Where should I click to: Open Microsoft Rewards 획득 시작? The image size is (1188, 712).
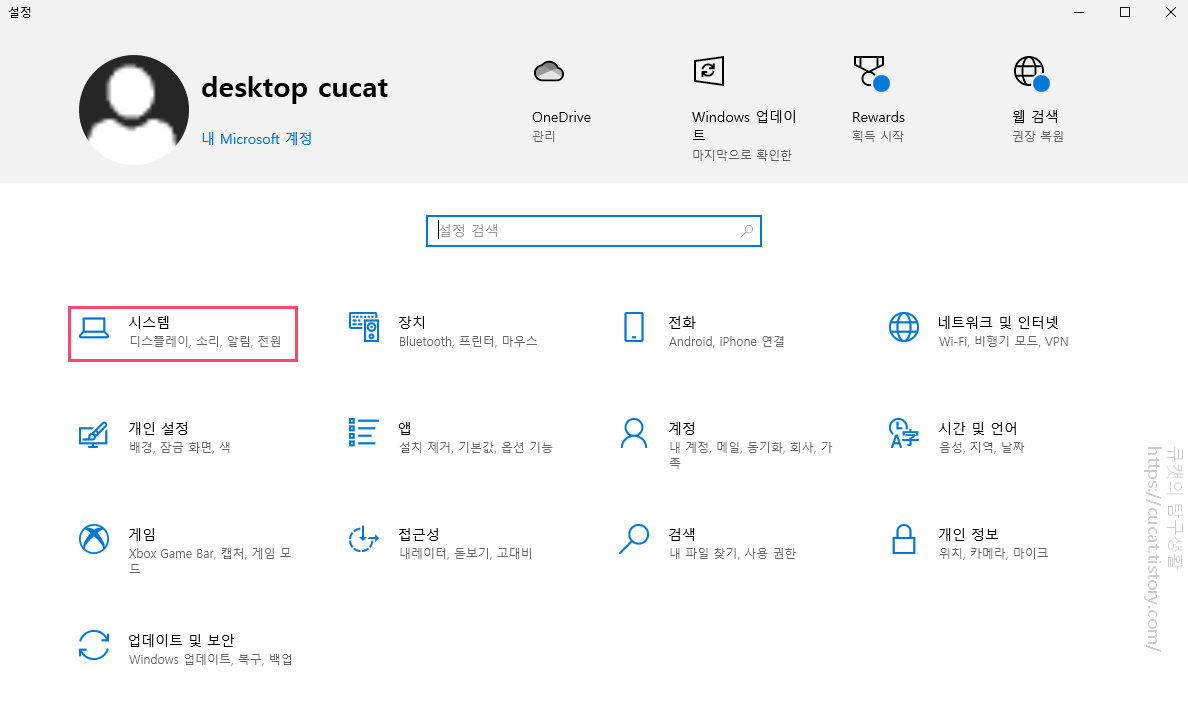[x=878, y=95]
